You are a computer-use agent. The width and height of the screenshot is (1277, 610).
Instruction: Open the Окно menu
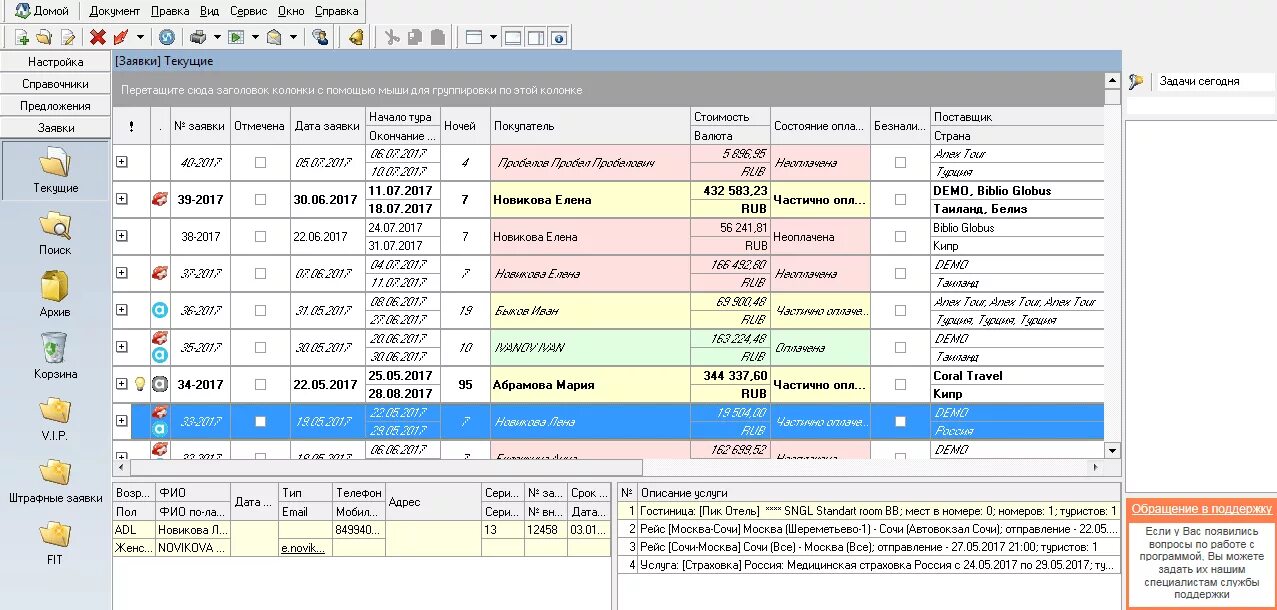click(292, 11)
